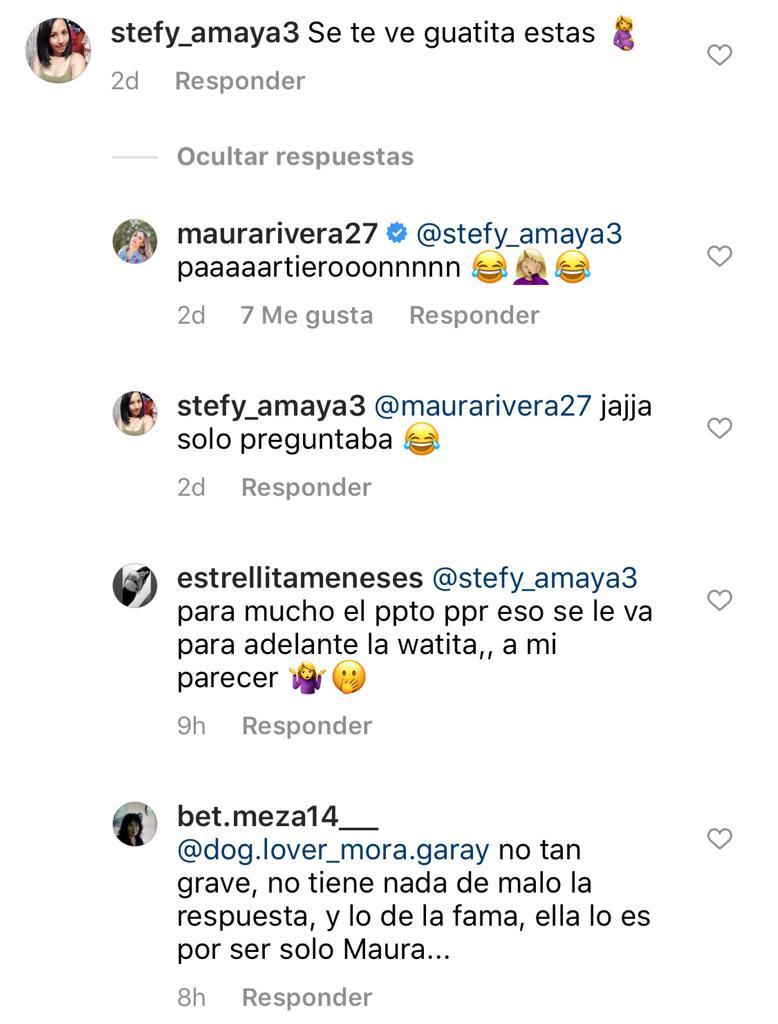View the 7 Me gusta list

(x=307, y=314)
